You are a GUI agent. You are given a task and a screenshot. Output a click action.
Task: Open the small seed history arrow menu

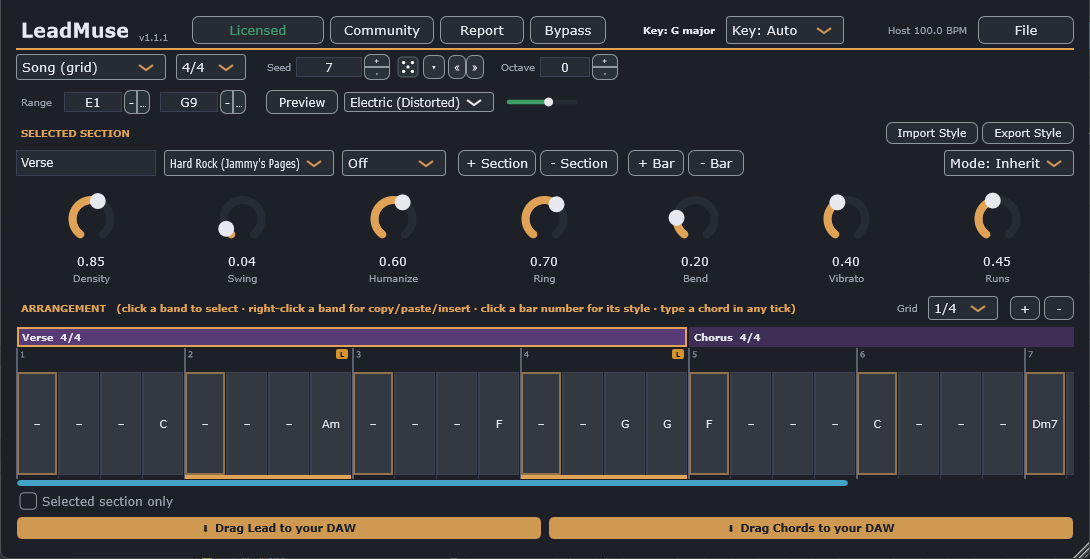[x=434, y=67]
